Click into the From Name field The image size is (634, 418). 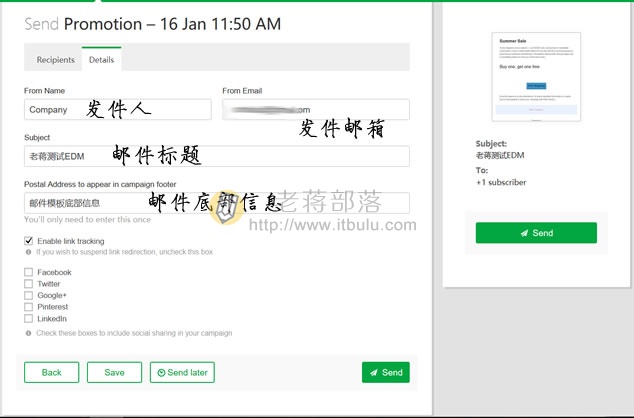coord(118,110)
